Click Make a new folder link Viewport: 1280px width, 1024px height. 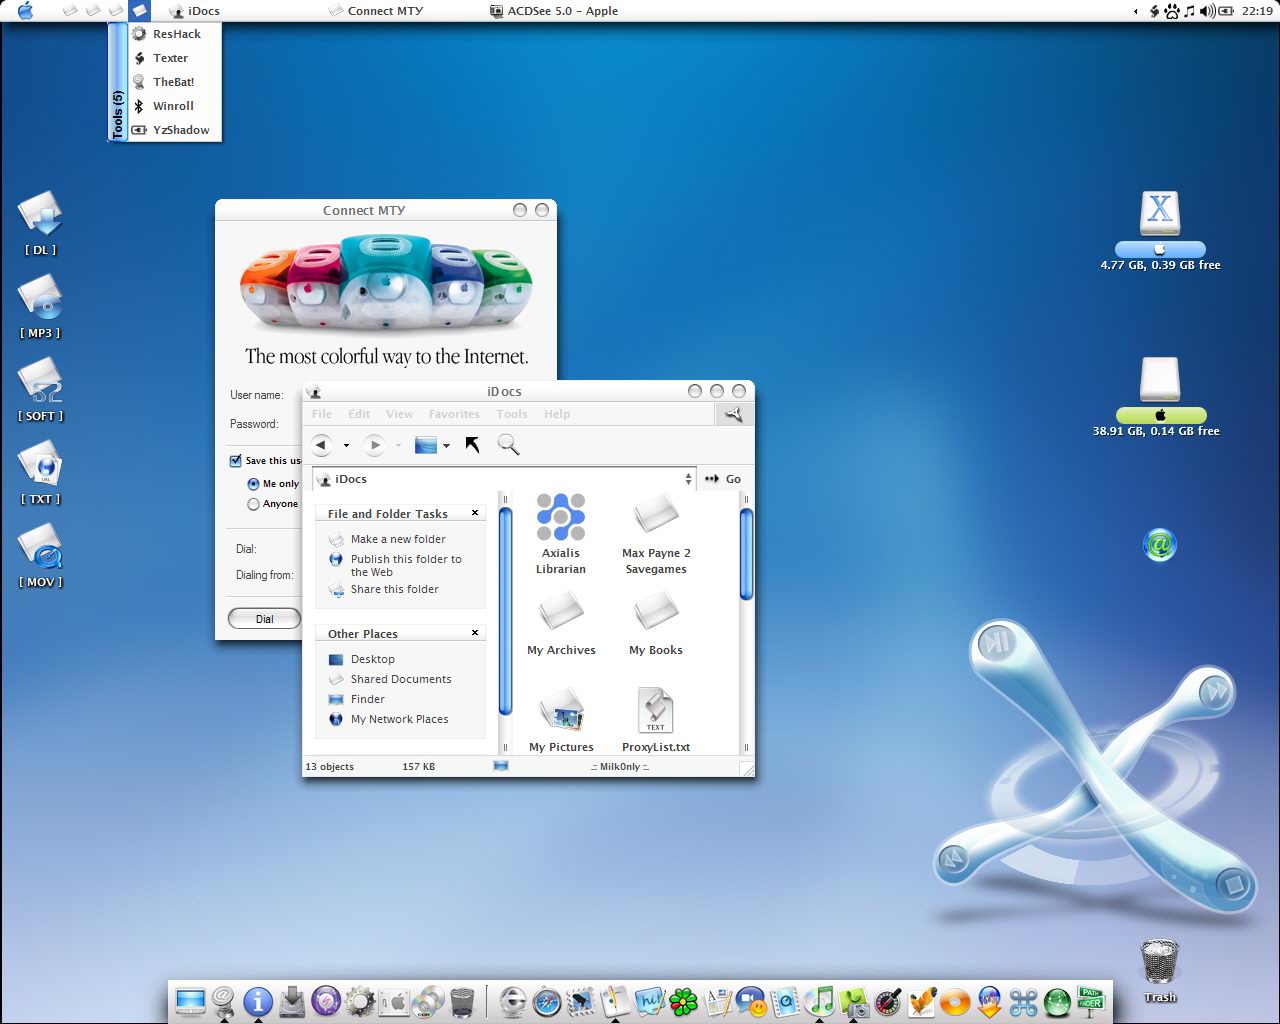[398, 539]
